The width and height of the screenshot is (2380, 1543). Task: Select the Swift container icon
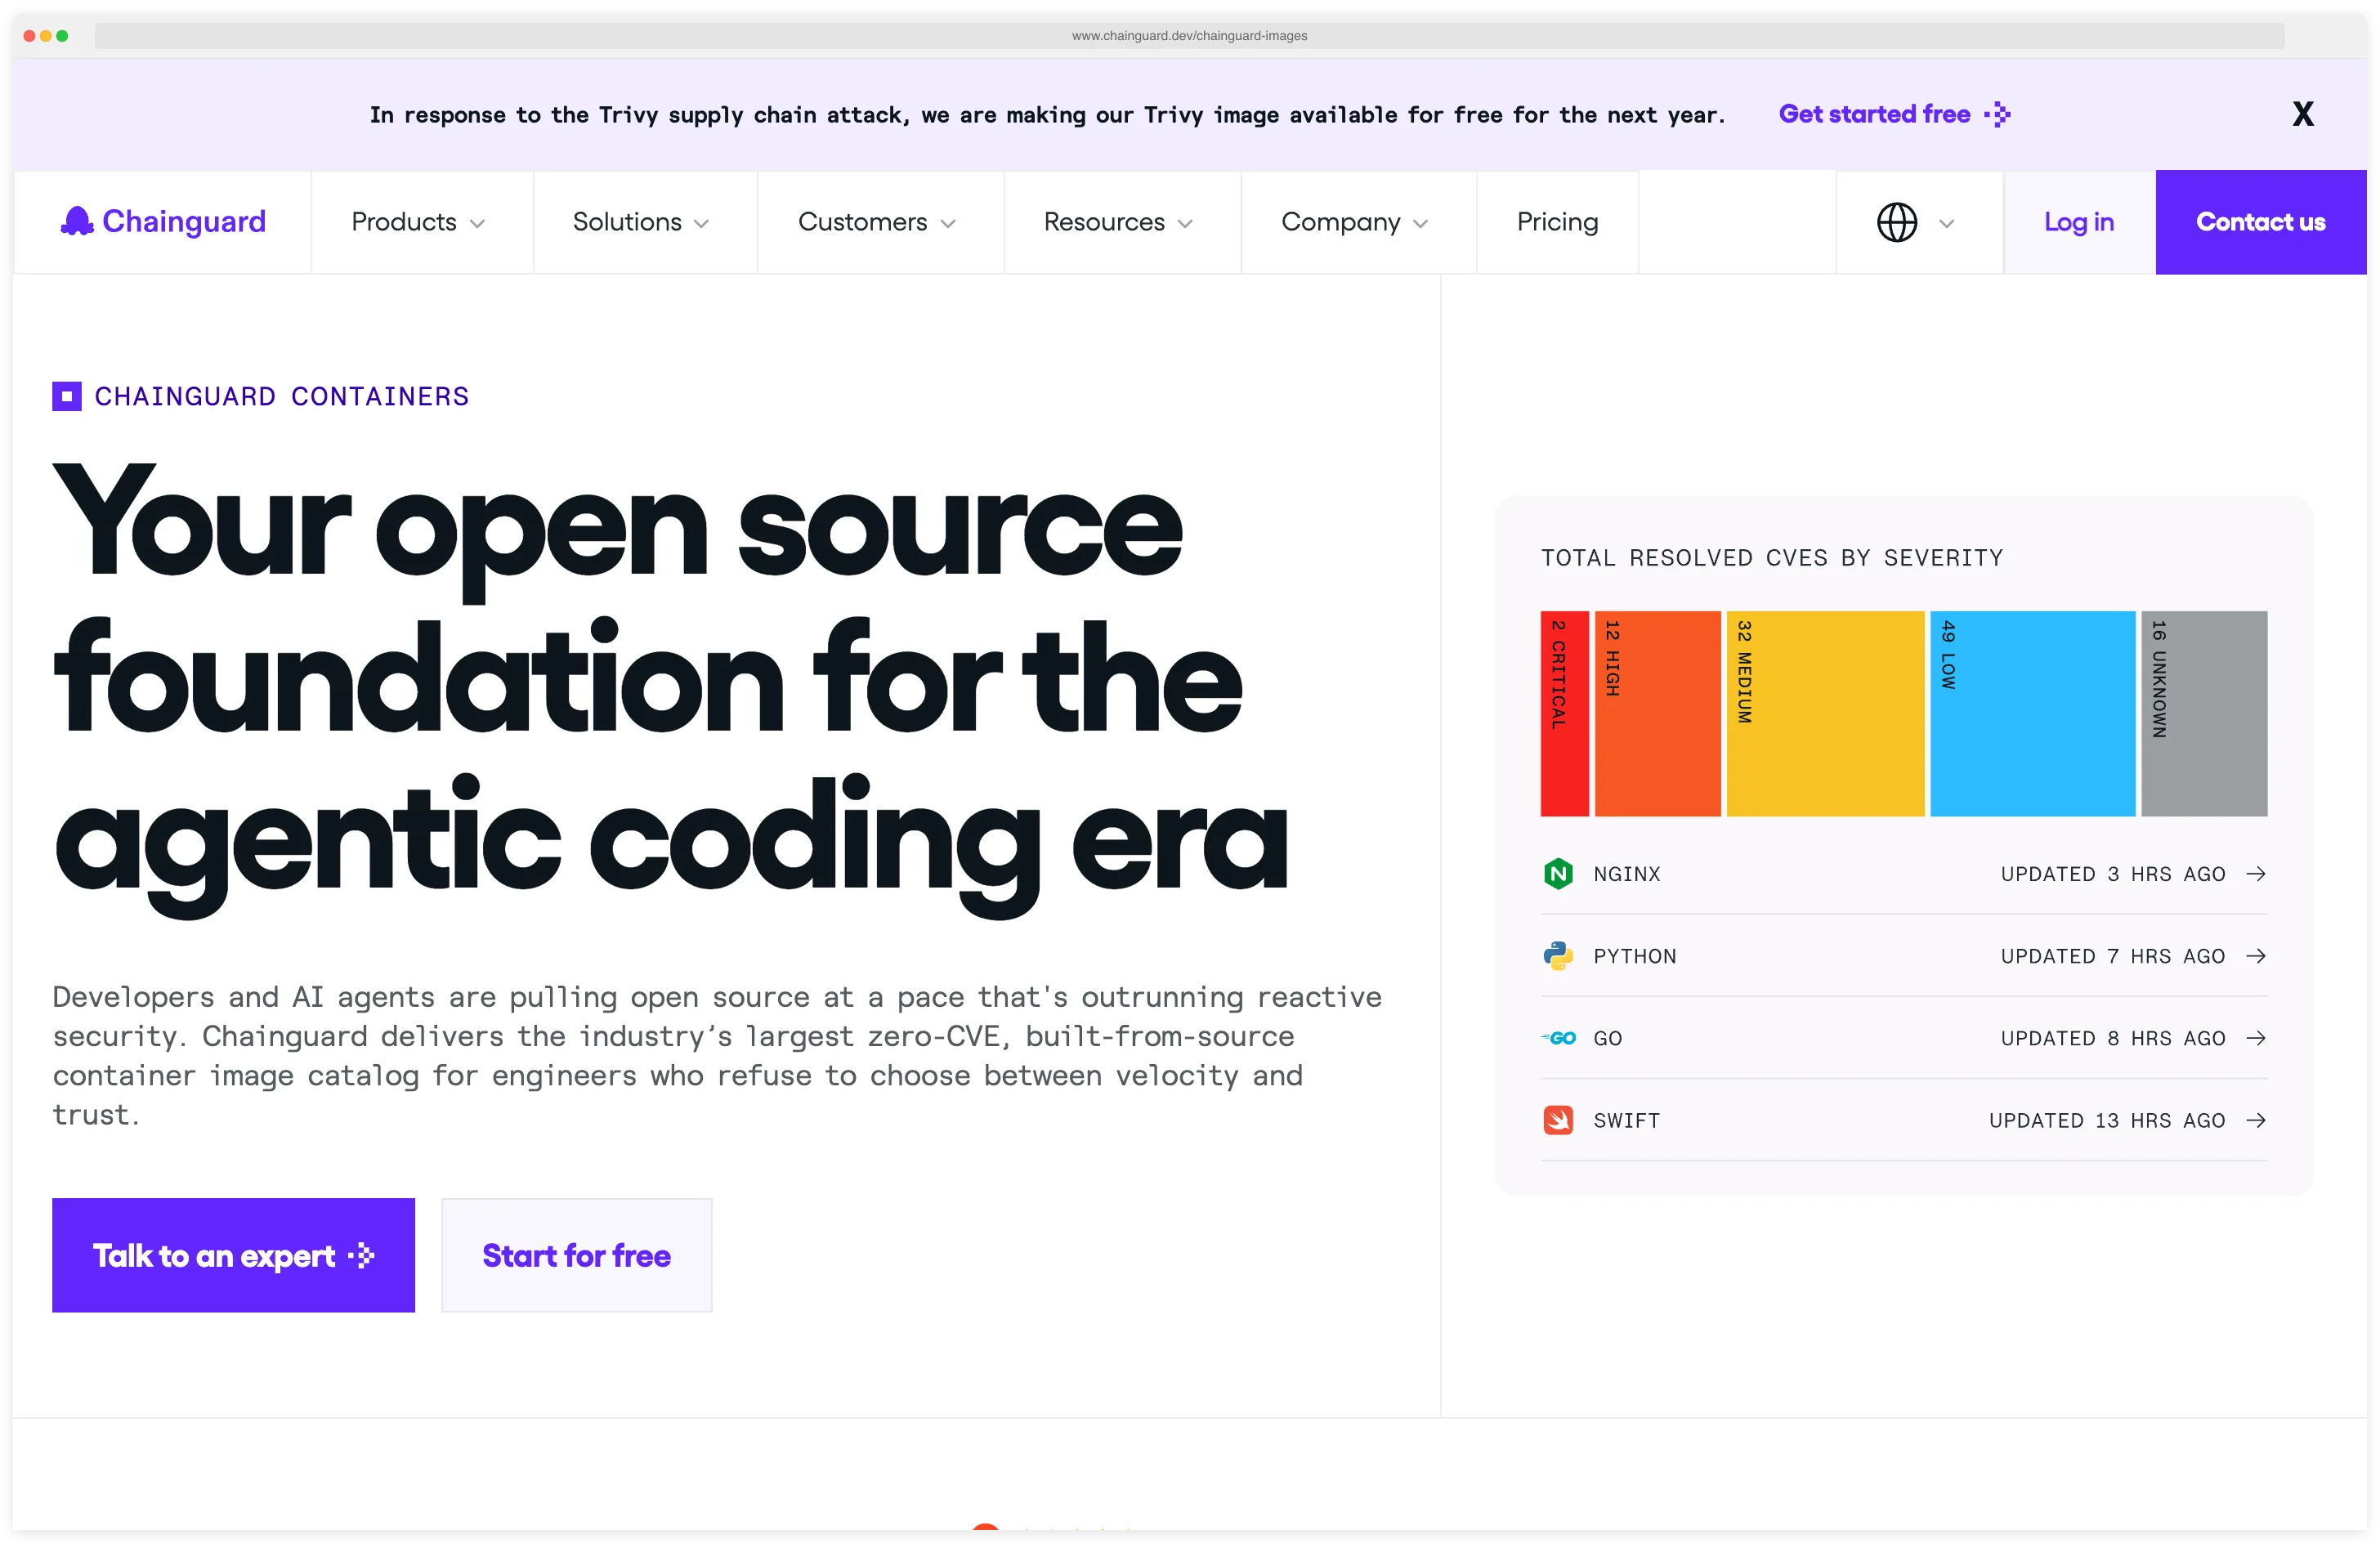tap(1557, 1120)
